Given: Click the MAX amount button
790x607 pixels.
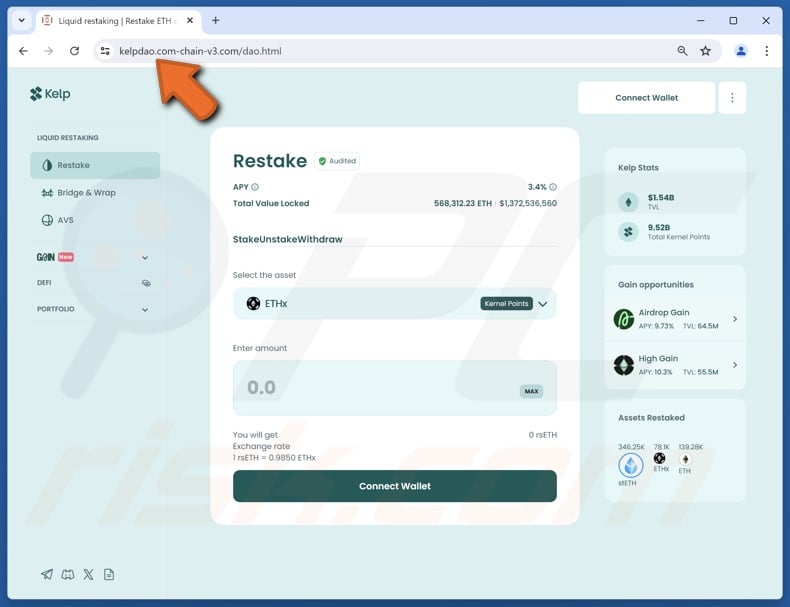Looking at the screenshot, I should (531, 391).
